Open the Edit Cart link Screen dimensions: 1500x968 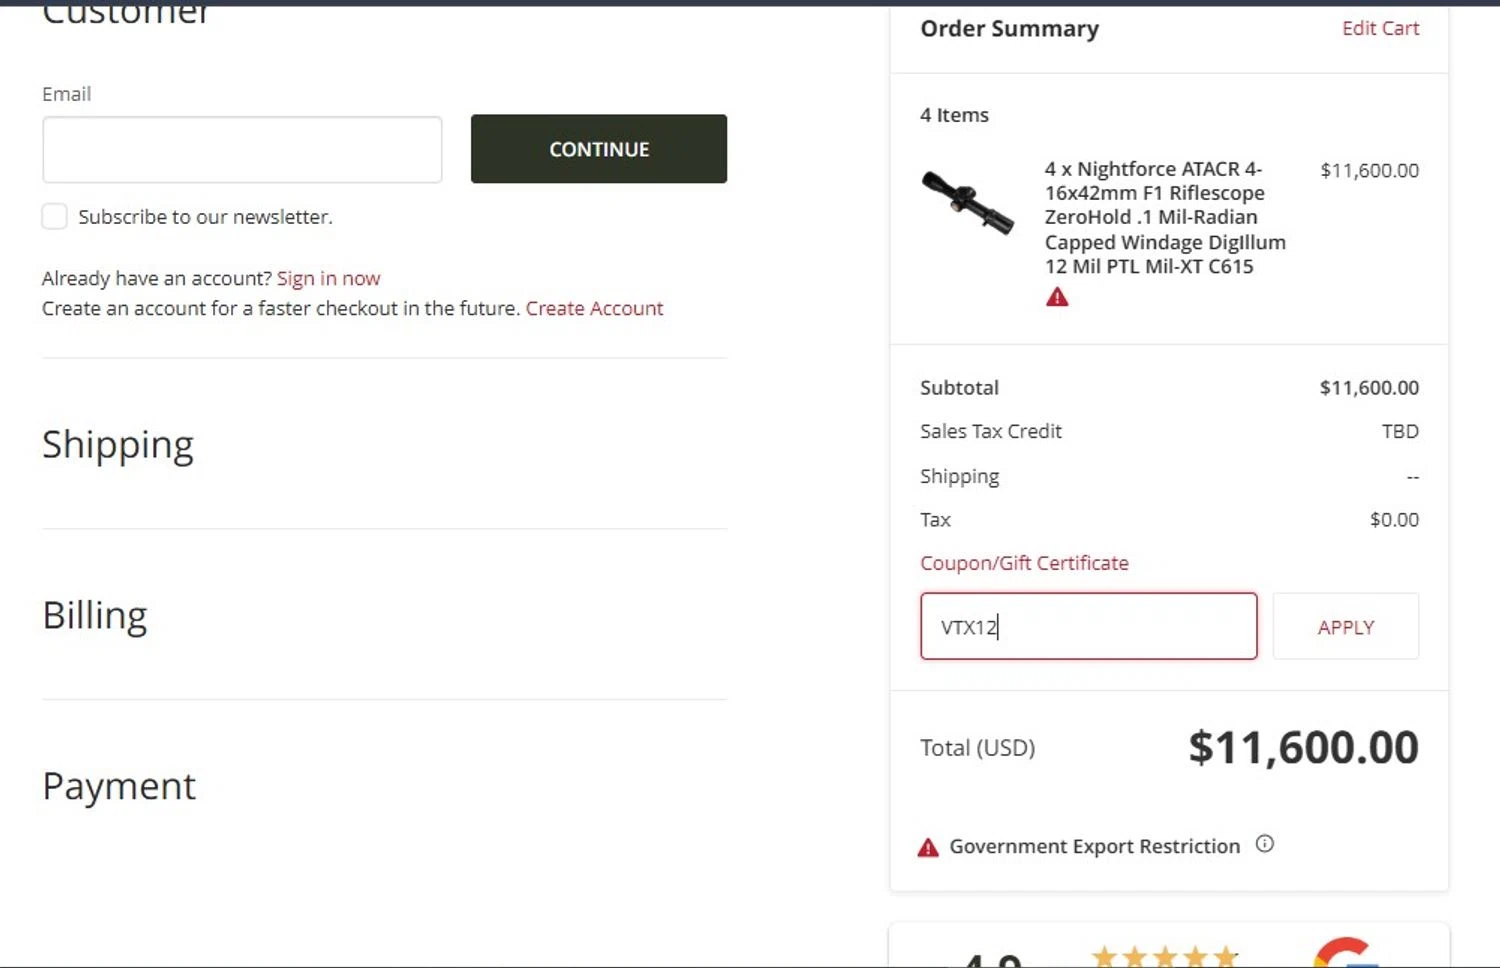pyautogui.click(x=1380, y=28)
